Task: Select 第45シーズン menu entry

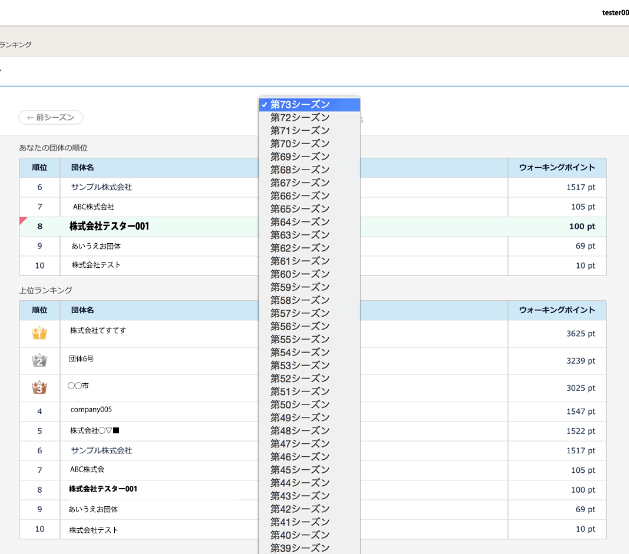Action: click(x=300, y=470)
